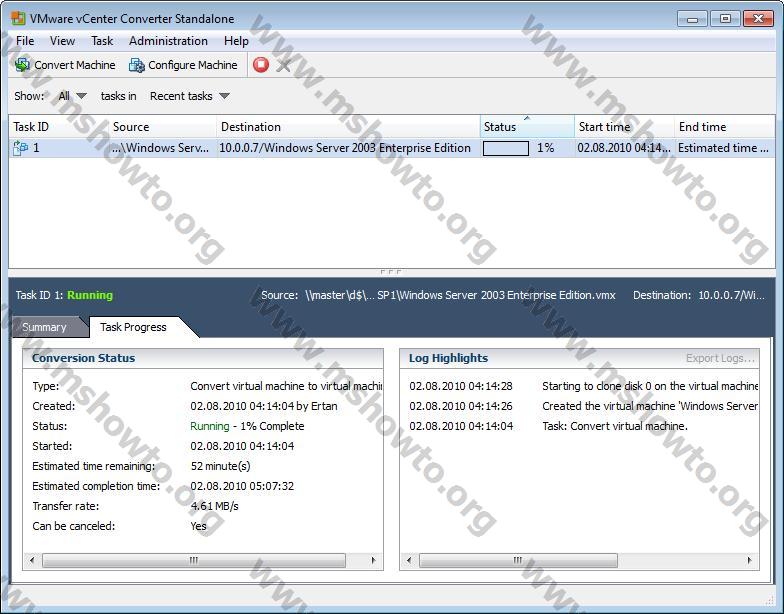784x614 pixels.
Task: Click the Export Logs link
Action: pyautogui.click(x=720, y=358)
